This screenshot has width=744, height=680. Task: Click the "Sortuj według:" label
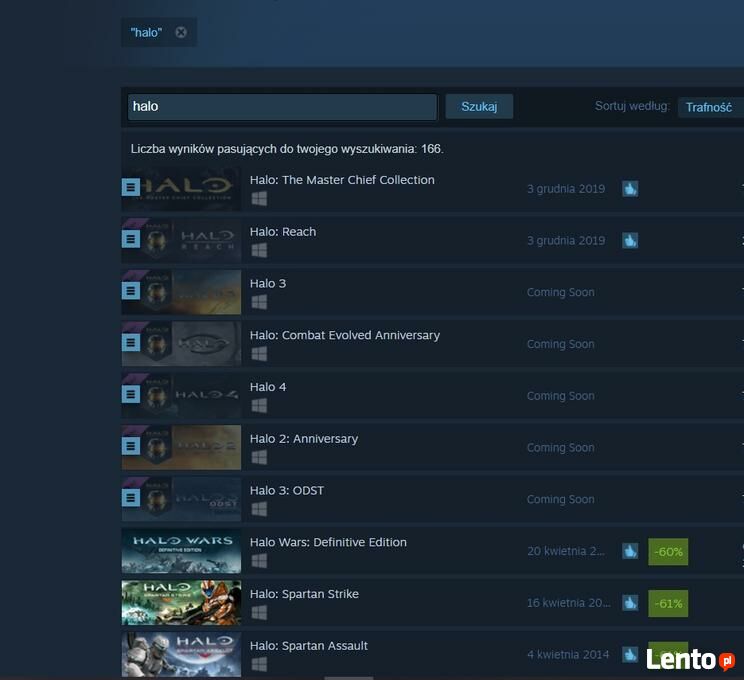(632, 106)
